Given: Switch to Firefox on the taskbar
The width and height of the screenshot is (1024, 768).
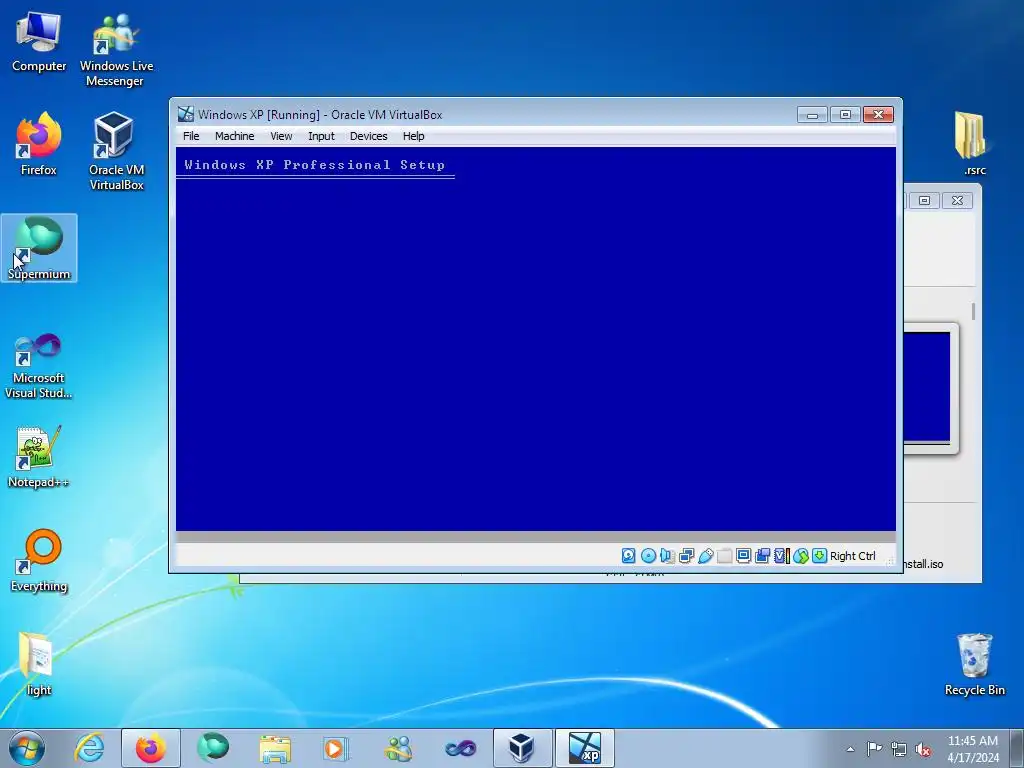Looking at the screenshot, I should tap(151, 748).
